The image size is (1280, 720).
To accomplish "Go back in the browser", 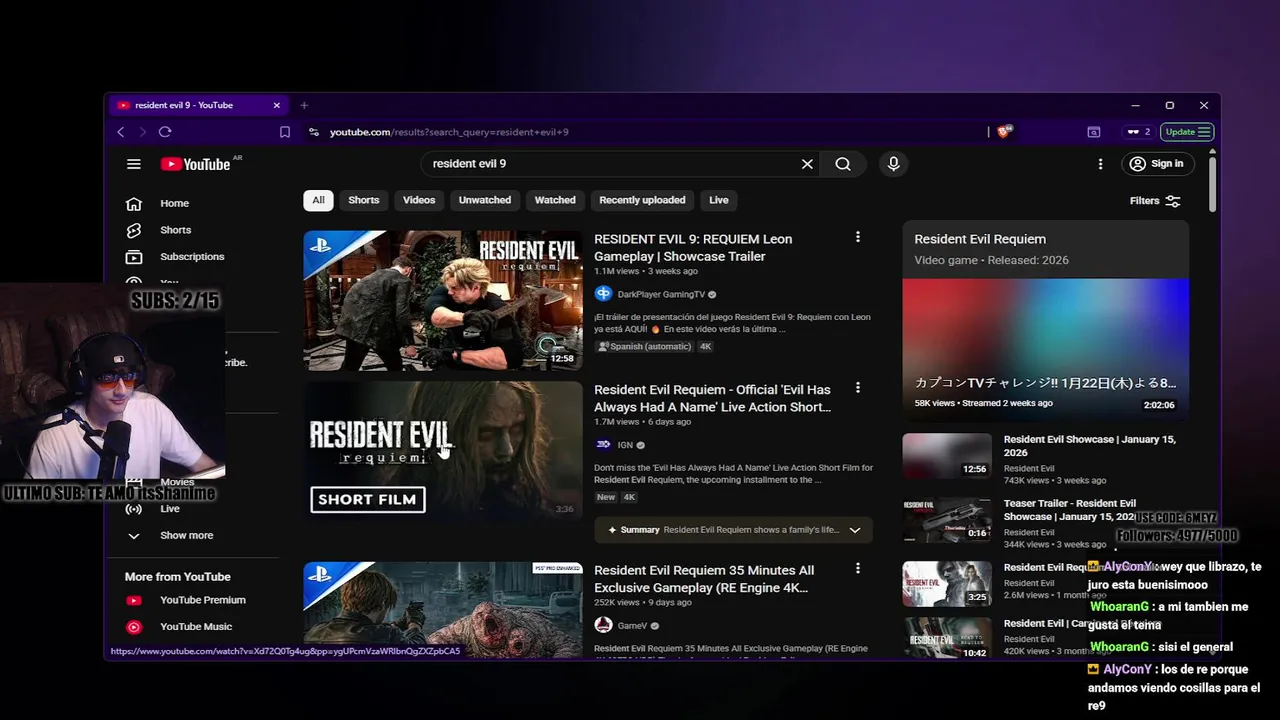I will [x=121, y=132].
